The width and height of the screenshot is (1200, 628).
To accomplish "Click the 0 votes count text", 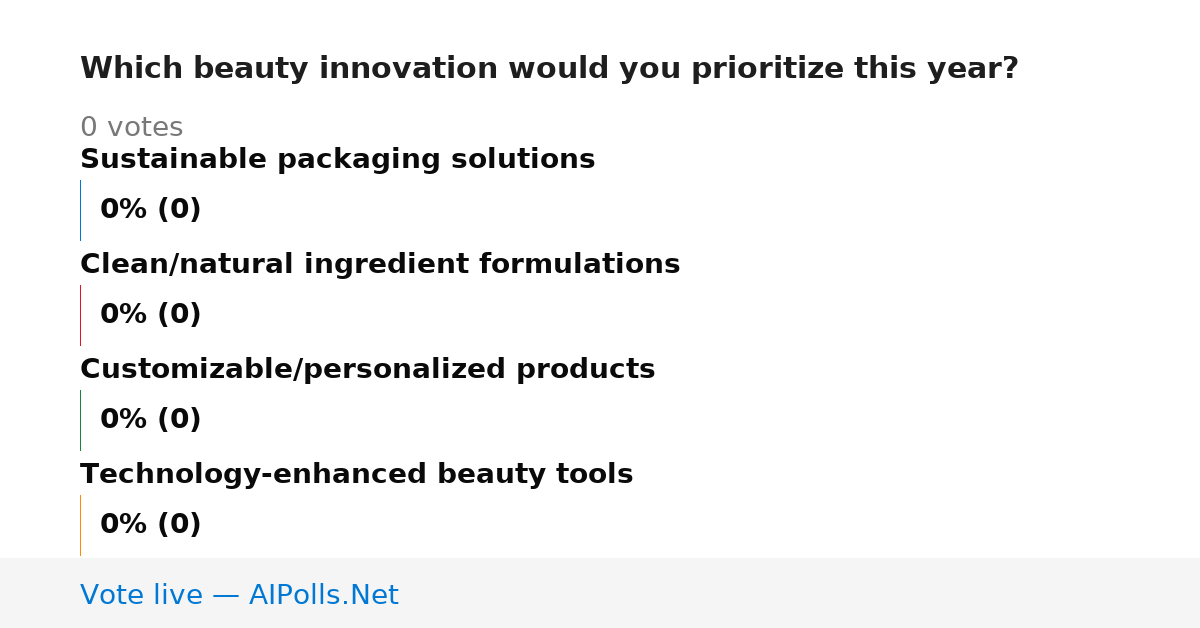I will click(x=131, y=128).
